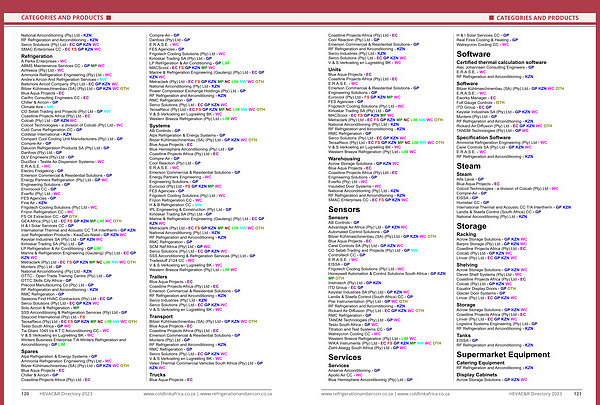Select 'Barpro Storage (Pty) Ltd' entry
600x405 pixels.
tap(491, 244)
